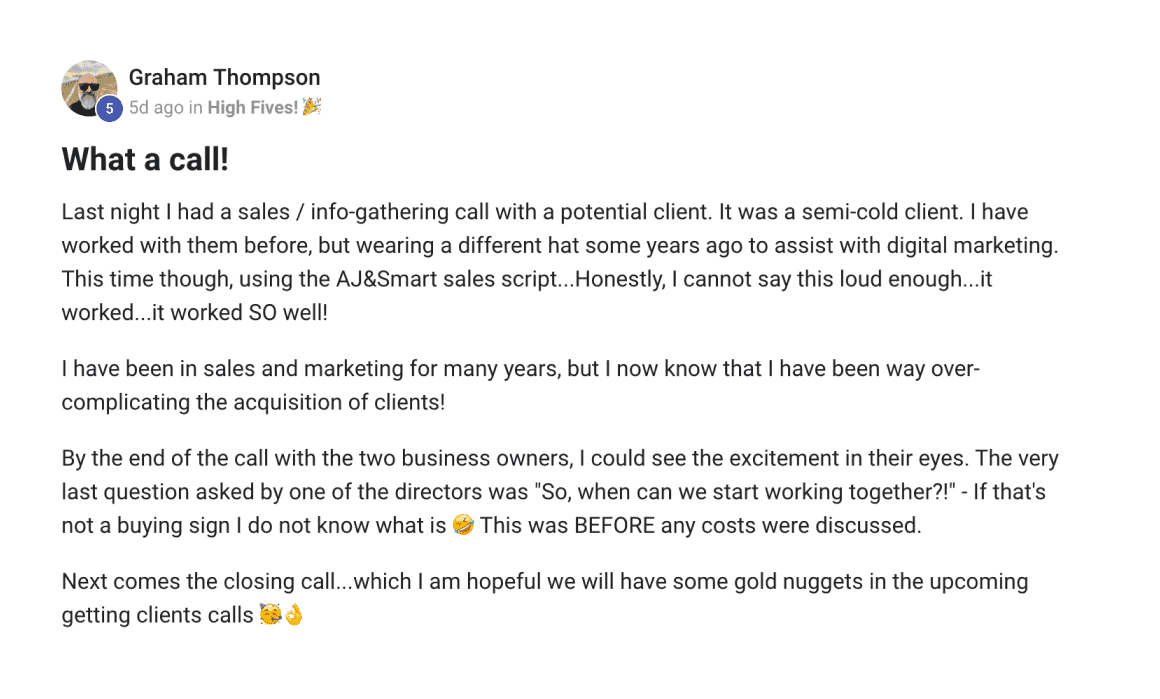Click the capitalized word 'BEFORE'
The width and height of the screenshot is (1160, 699).
click(614, 526)
